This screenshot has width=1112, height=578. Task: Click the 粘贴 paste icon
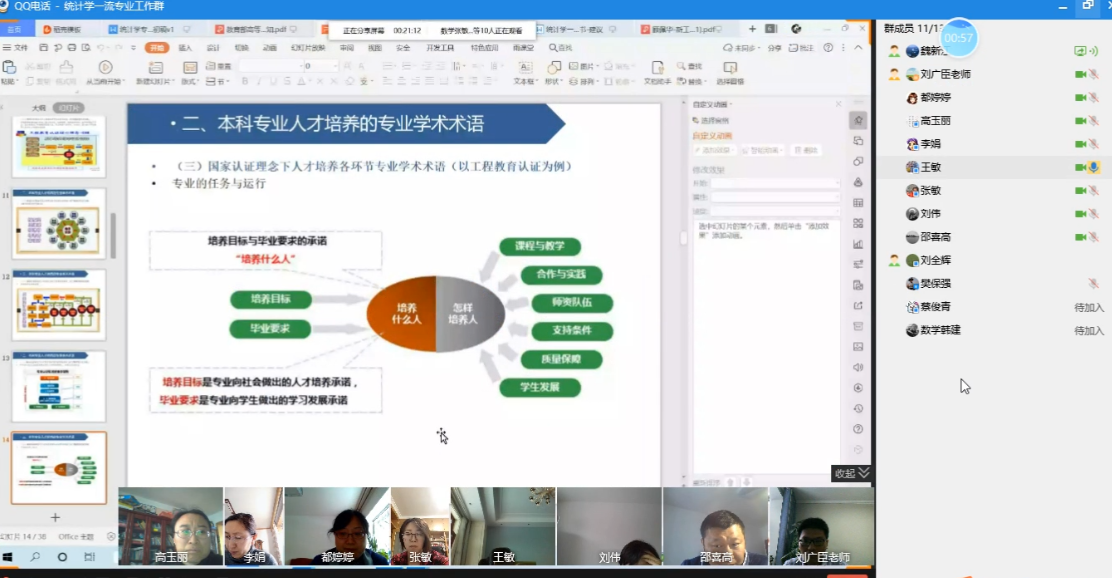[9, 67]
